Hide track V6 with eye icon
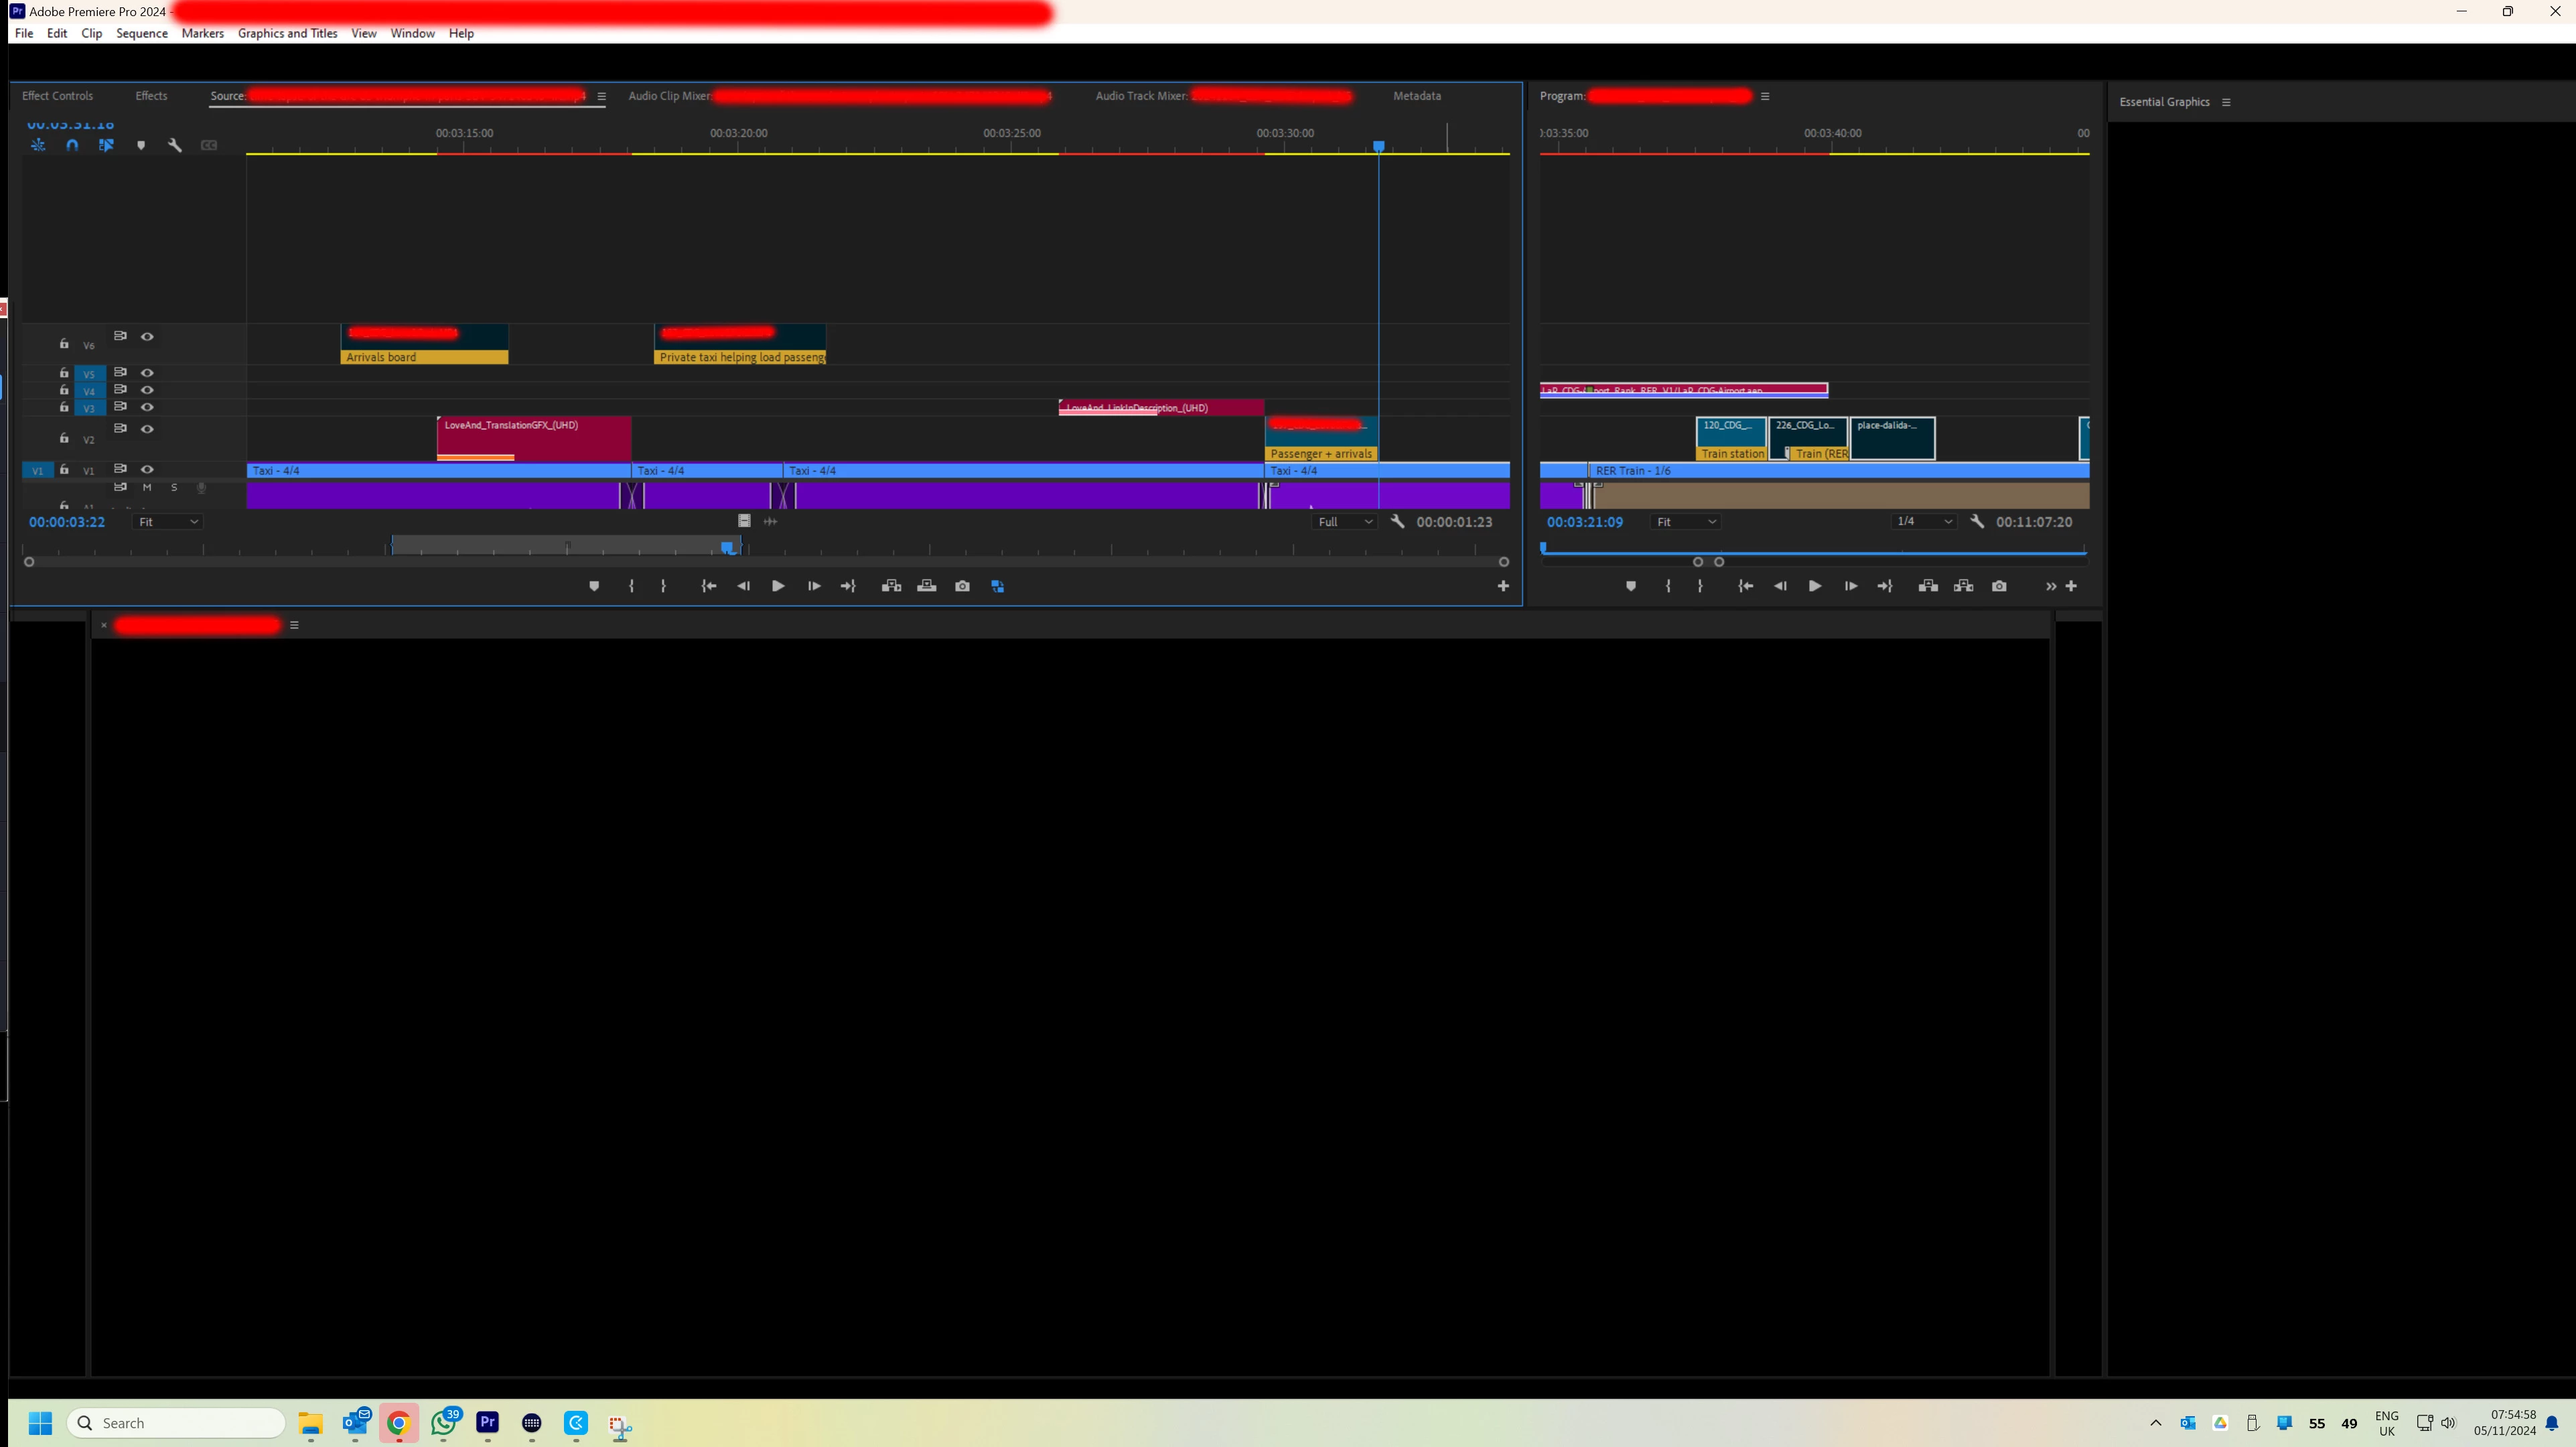 [x=147, y=337]
